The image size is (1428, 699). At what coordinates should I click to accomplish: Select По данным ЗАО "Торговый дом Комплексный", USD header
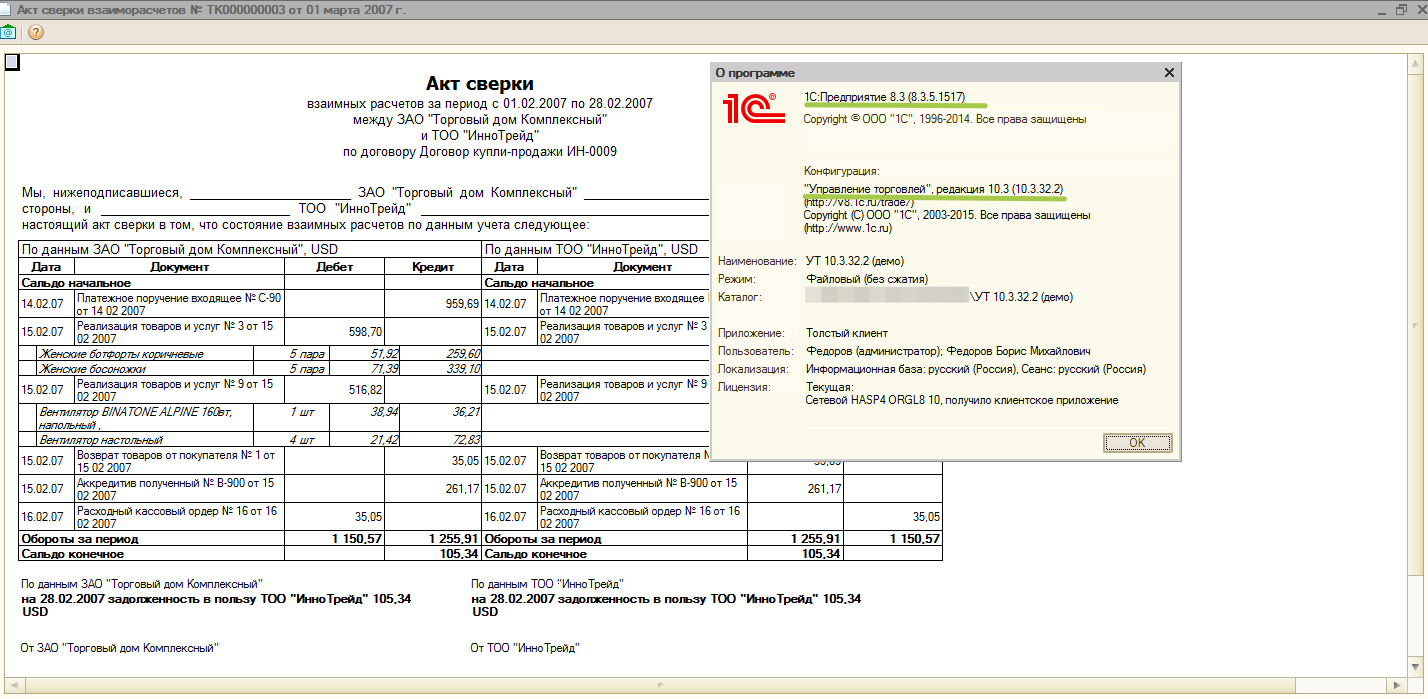[250, 250]
